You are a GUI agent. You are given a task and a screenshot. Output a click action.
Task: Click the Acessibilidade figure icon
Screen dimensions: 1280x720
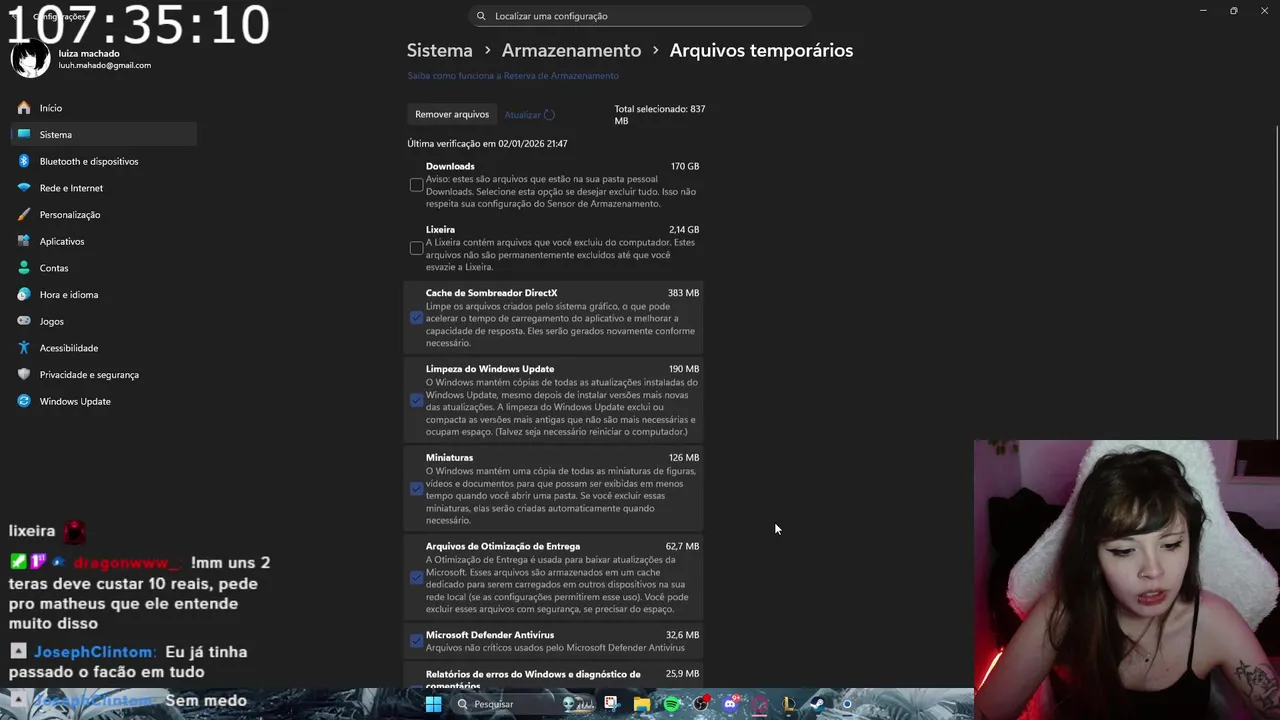(24, 348)
